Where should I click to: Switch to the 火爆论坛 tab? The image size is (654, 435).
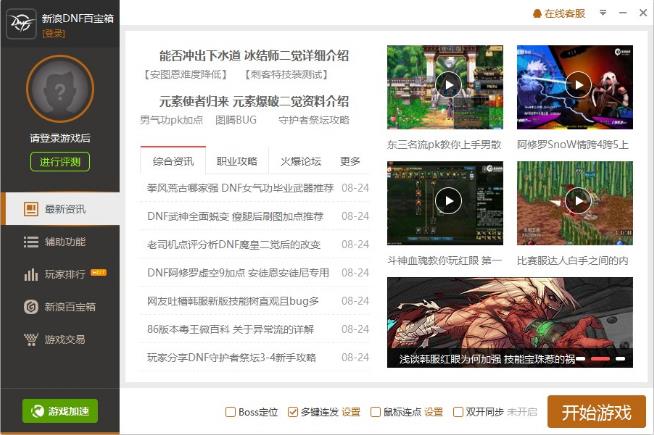click(x=300, y=161)
